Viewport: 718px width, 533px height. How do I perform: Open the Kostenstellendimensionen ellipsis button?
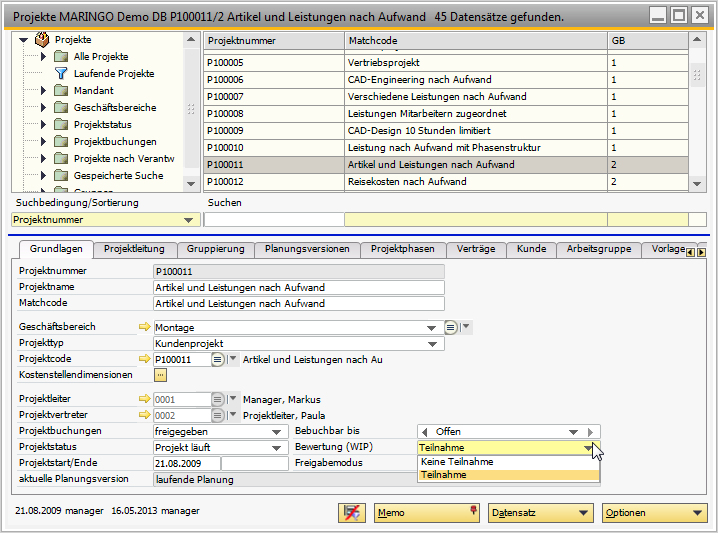click(160, 375)
